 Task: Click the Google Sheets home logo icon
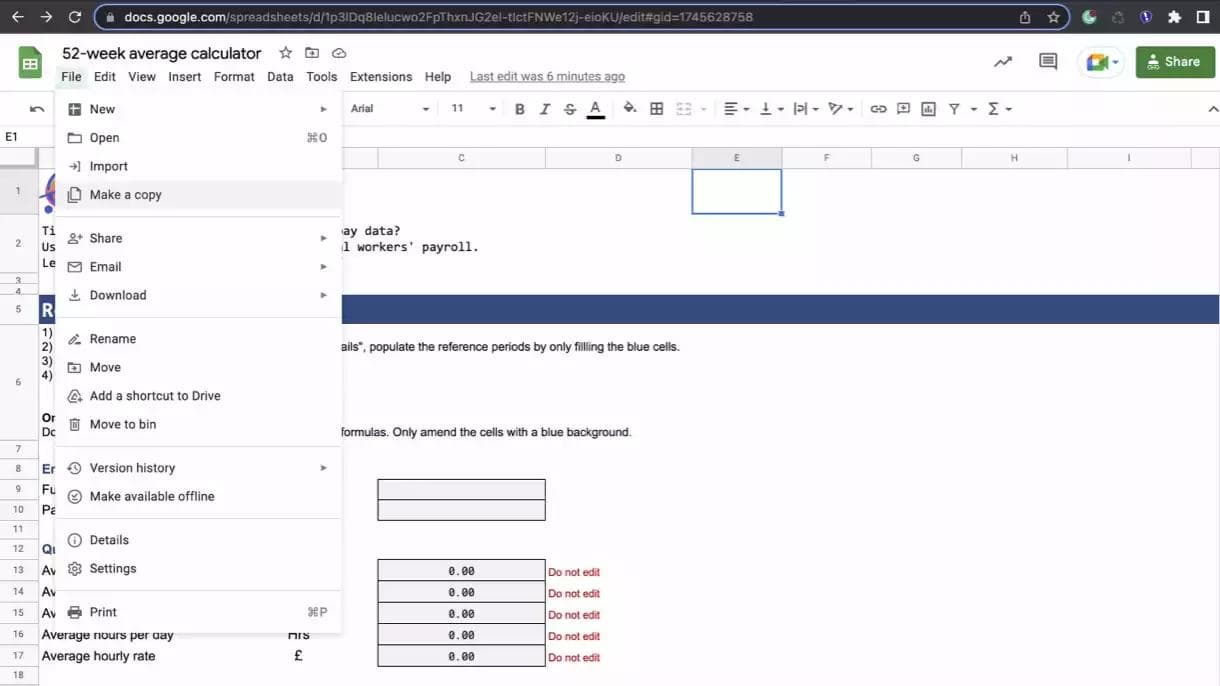click(30, 63)
